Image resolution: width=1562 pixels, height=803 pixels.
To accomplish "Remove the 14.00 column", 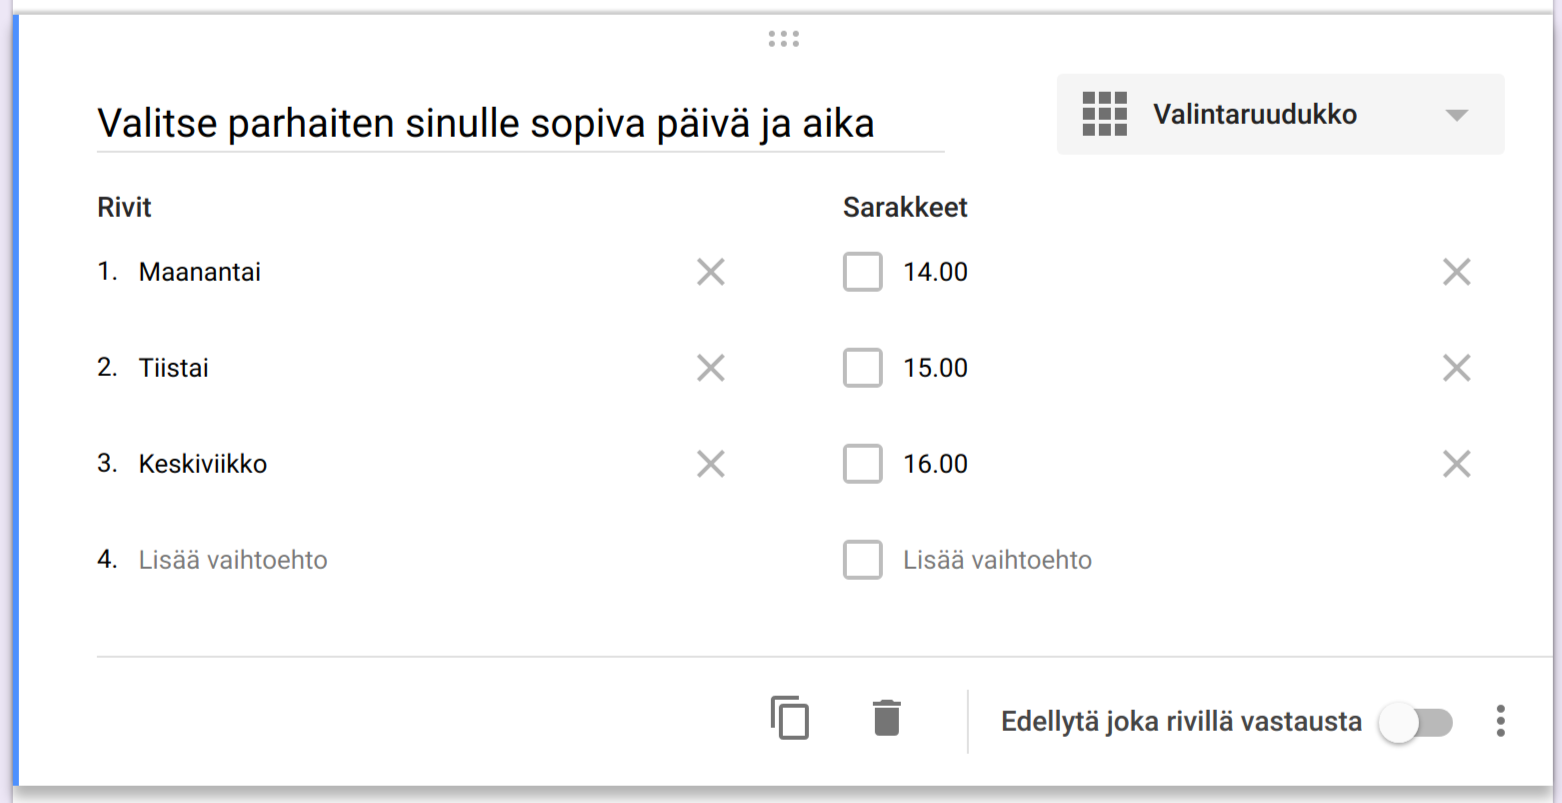I will [1456, 272].
